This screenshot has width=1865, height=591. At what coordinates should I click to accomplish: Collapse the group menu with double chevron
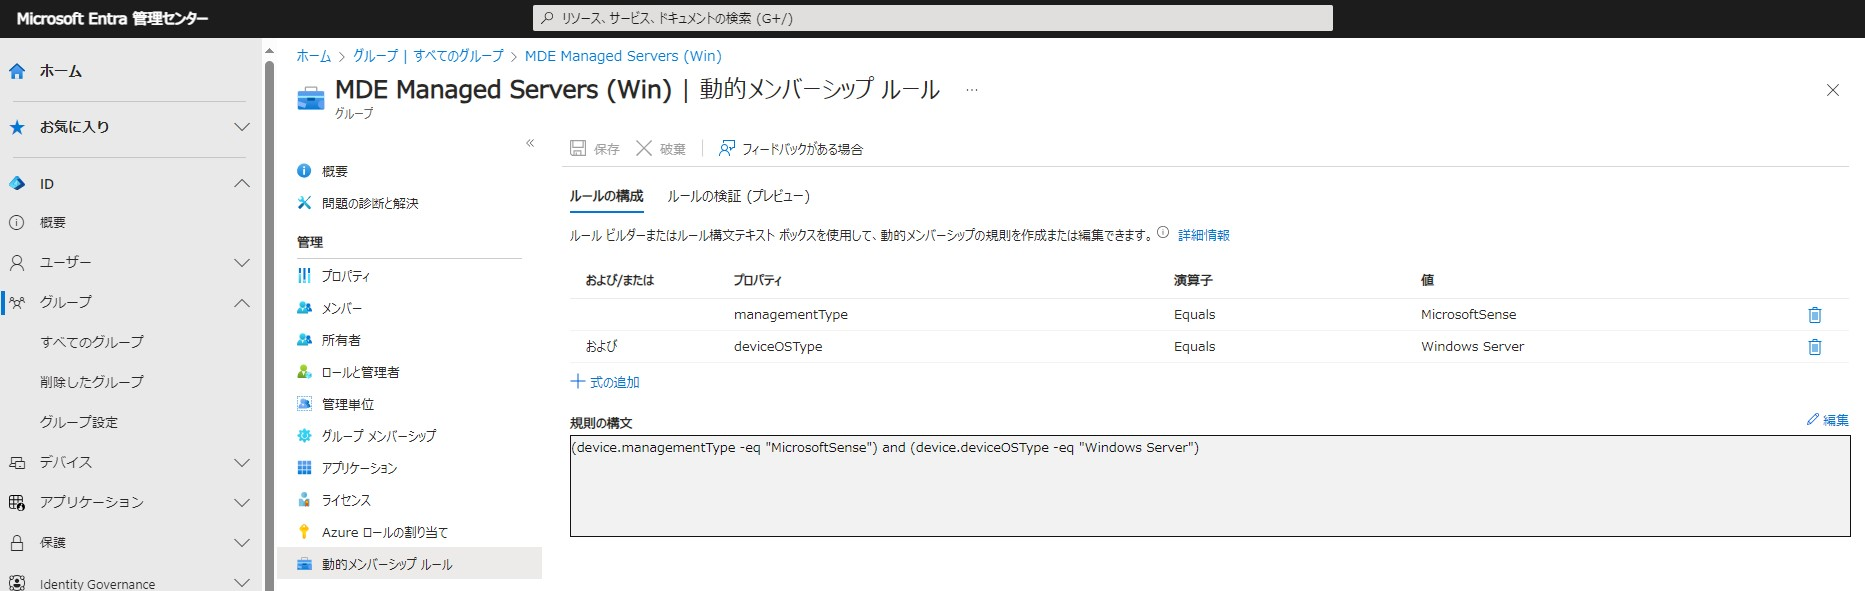coord(530,143)
